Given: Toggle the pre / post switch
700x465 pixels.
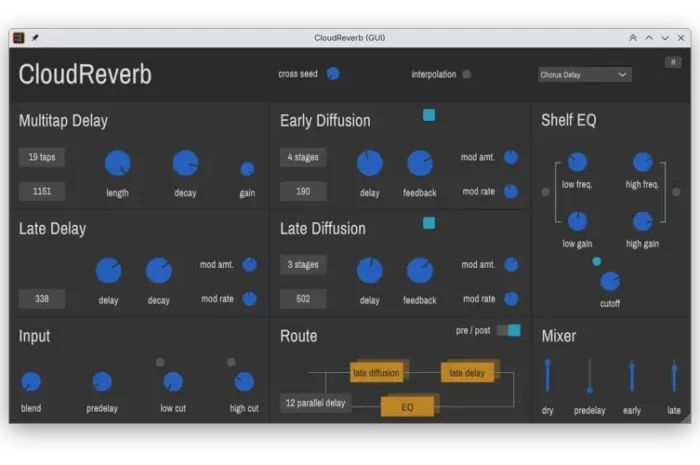Looking at the screenshot, I should pos(508,330).
